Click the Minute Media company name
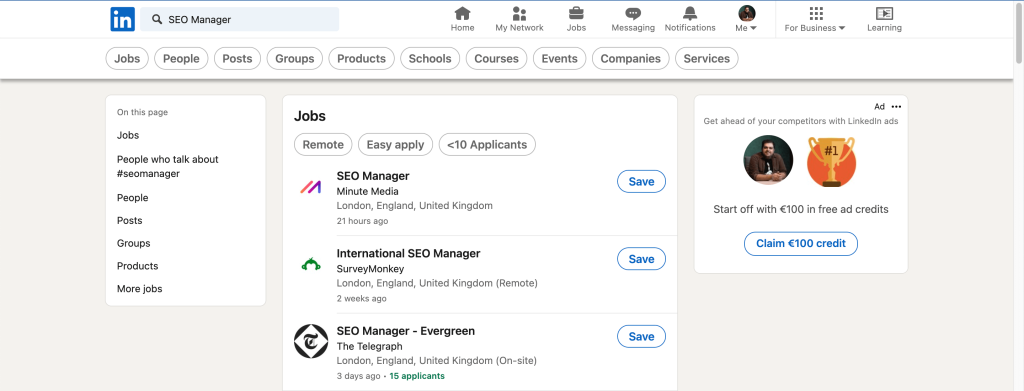 (367, 191)
